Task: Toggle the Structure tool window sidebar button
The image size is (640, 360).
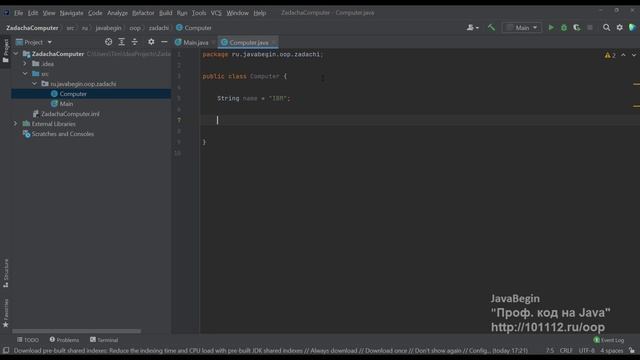Action: 5,273
